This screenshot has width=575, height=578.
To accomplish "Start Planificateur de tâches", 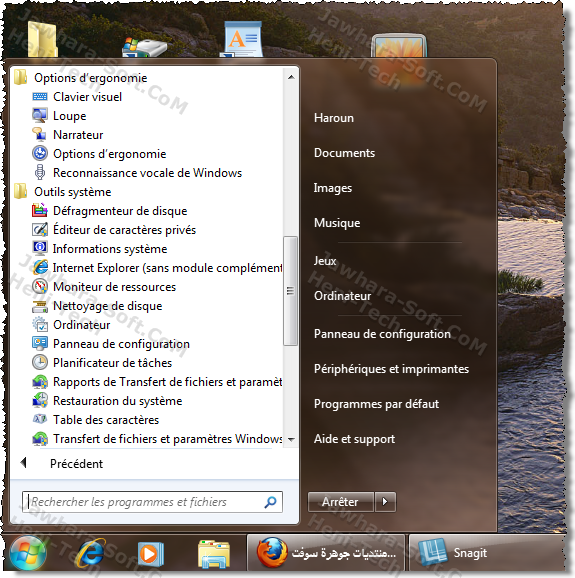I will tap(112, 363).
